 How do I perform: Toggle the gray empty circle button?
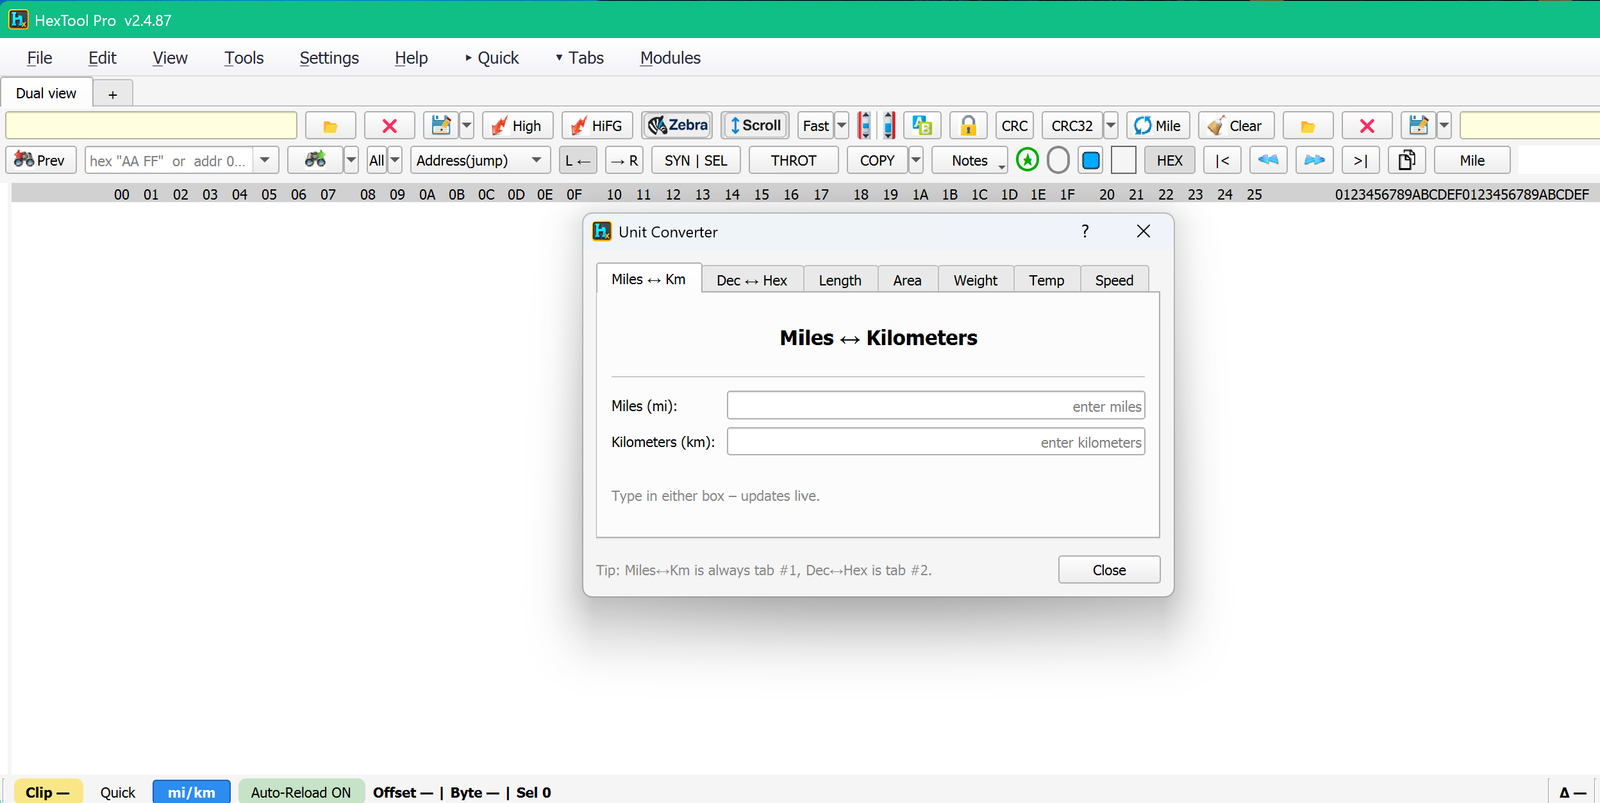[x=1058, y=160]
